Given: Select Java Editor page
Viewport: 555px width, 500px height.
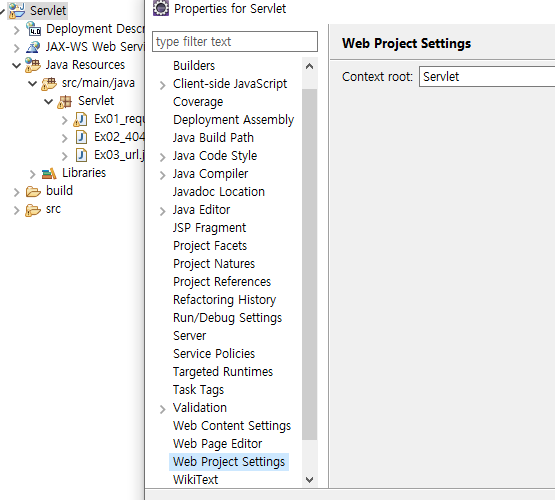Looking at the screenshot, I should click(x=201, y=210).
